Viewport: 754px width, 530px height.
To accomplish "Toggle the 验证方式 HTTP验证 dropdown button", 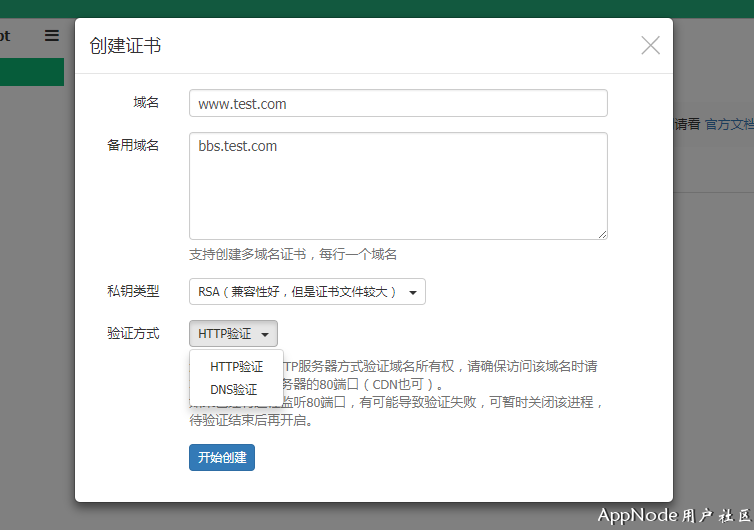I will [233, 334].
